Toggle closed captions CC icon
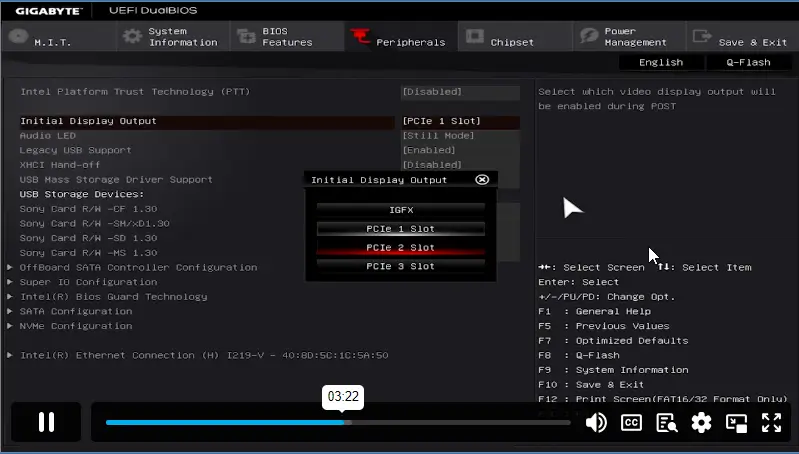Screen dimensions: 799x454 [x=631, y=422]
